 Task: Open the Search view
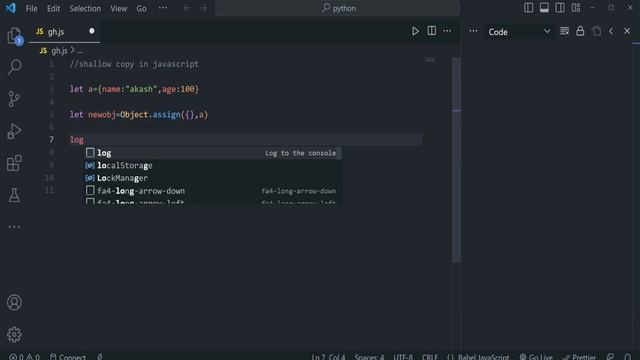click(15, 67)
